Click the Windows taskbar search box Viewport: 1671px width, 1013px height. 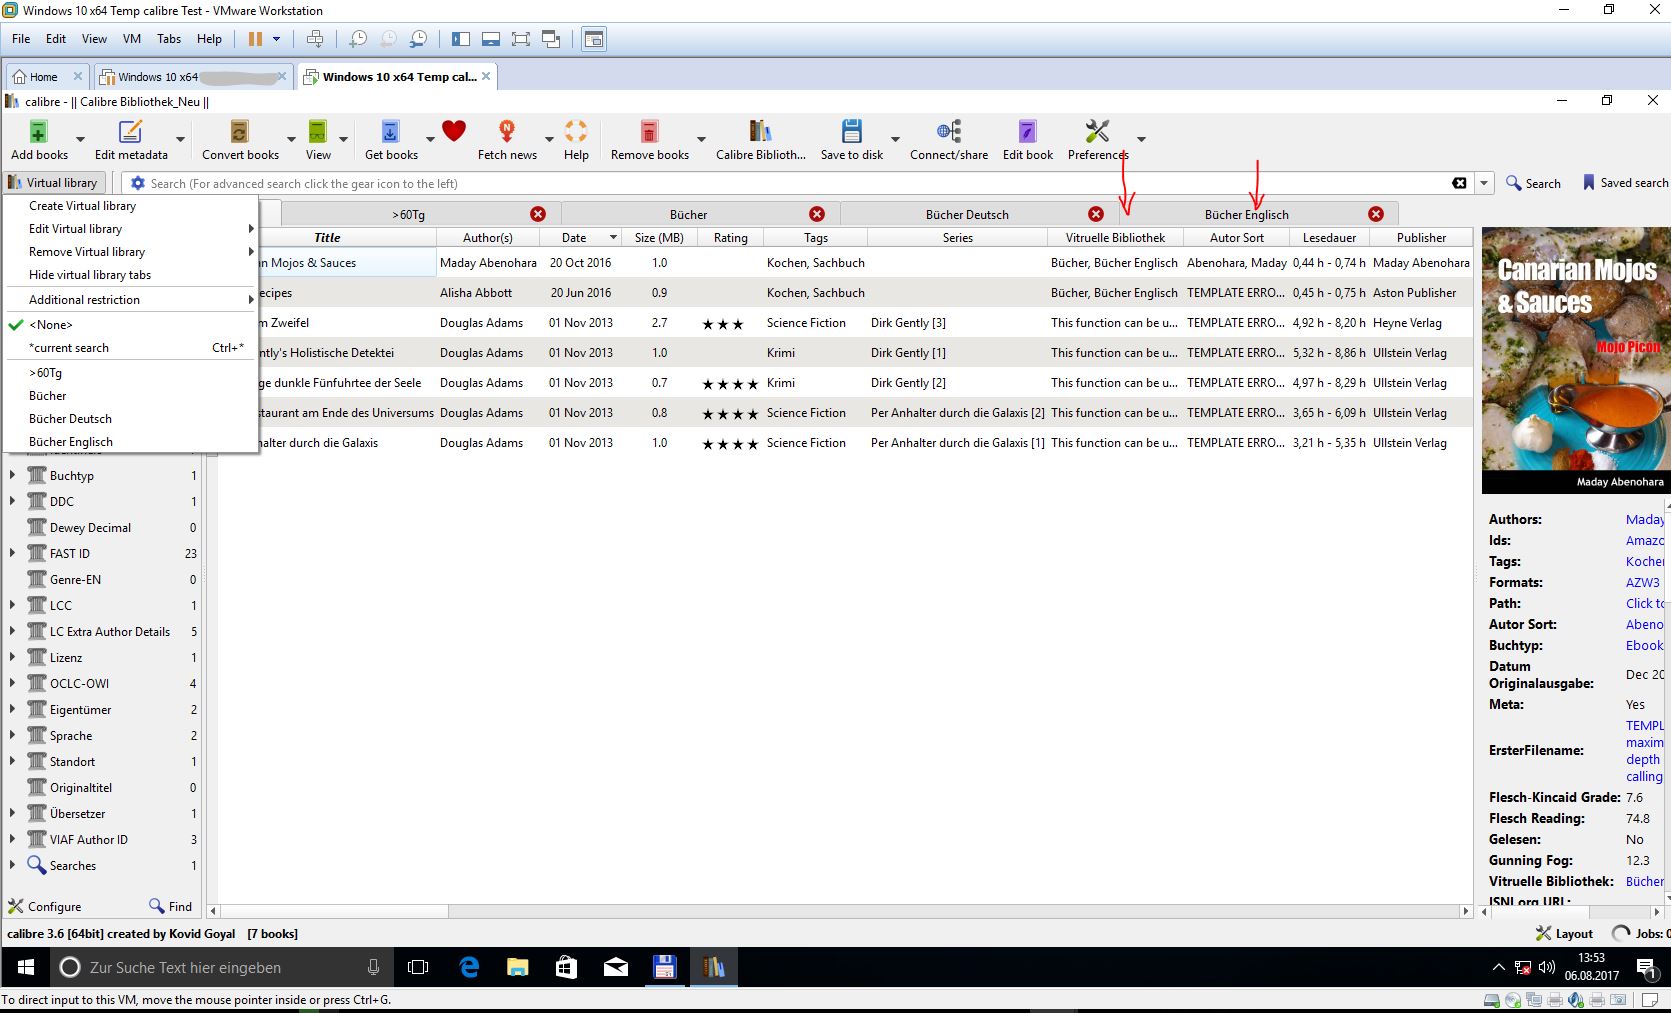coord(221,967)
